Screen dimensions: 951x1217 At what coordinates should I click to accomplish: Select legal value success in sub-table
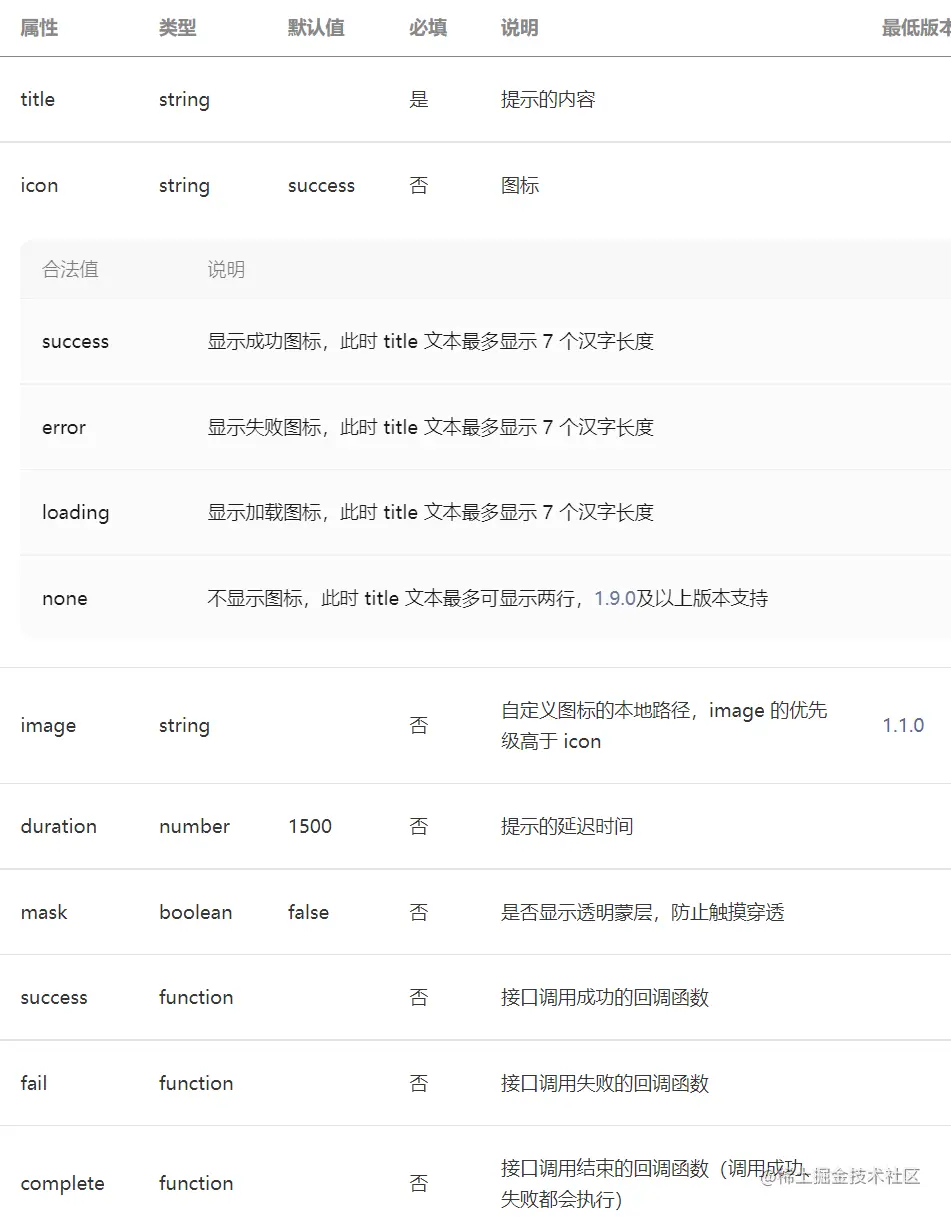75,341
